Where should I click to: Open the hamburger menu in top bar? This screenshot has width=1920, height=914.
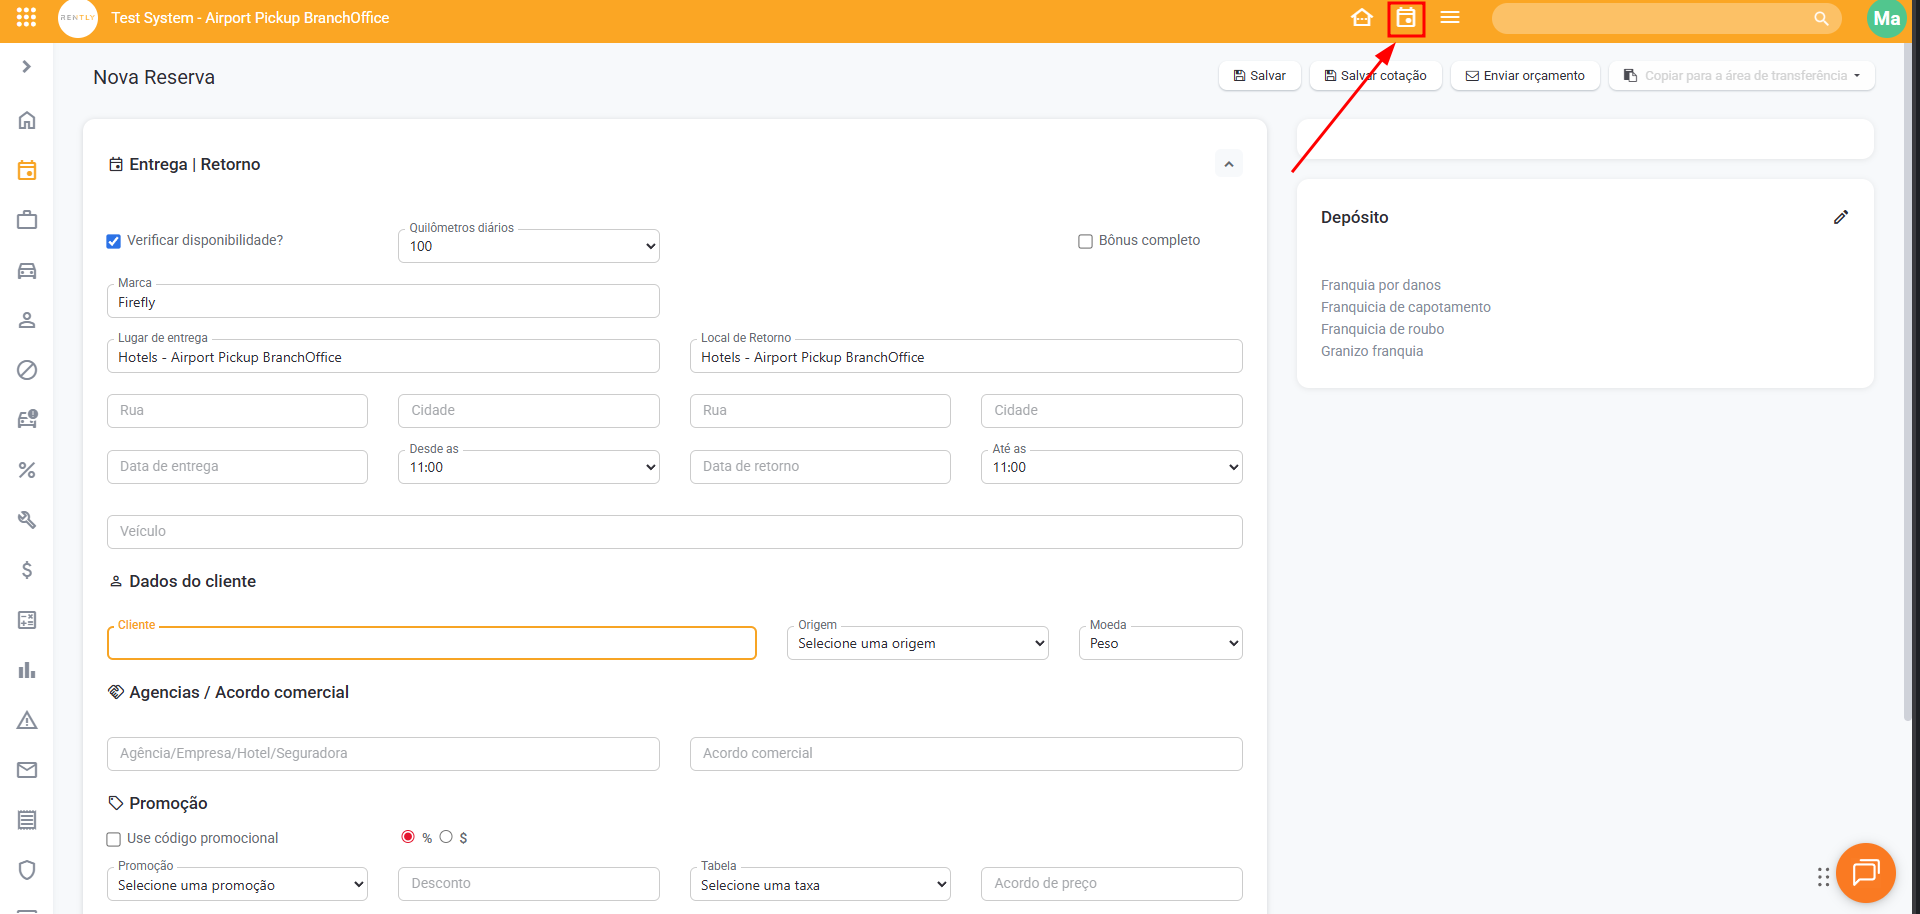coord(1450,18)
